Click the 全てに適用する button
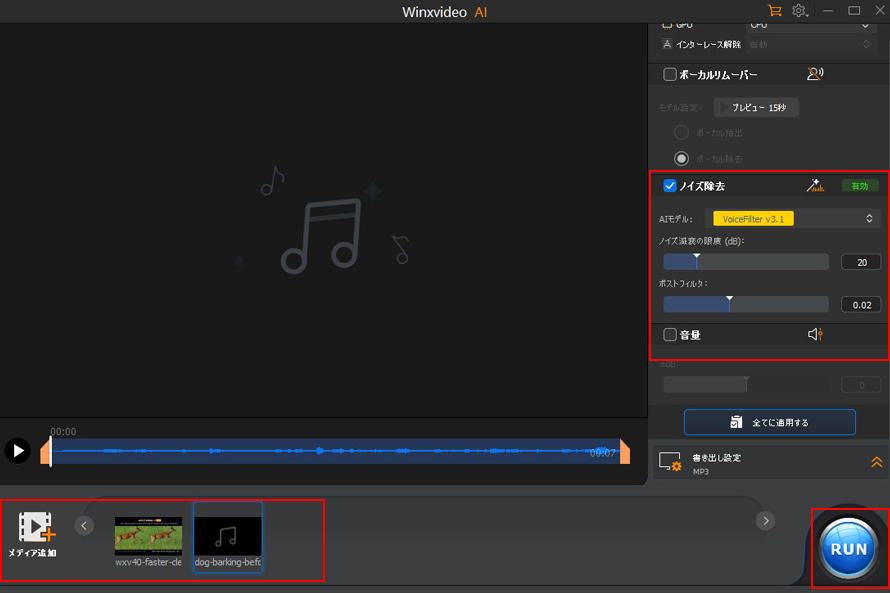Viewport: 890px width, 593px height. [769, 422]
